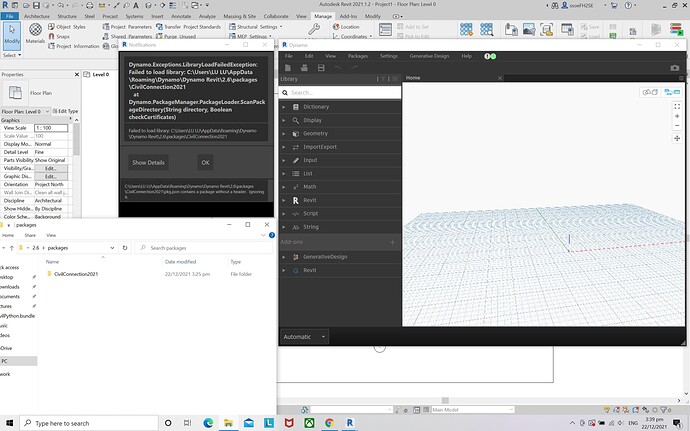Expand Structural Settings dropdown
The width and height of the screenshot is (690, 431).
pos(256,27)
